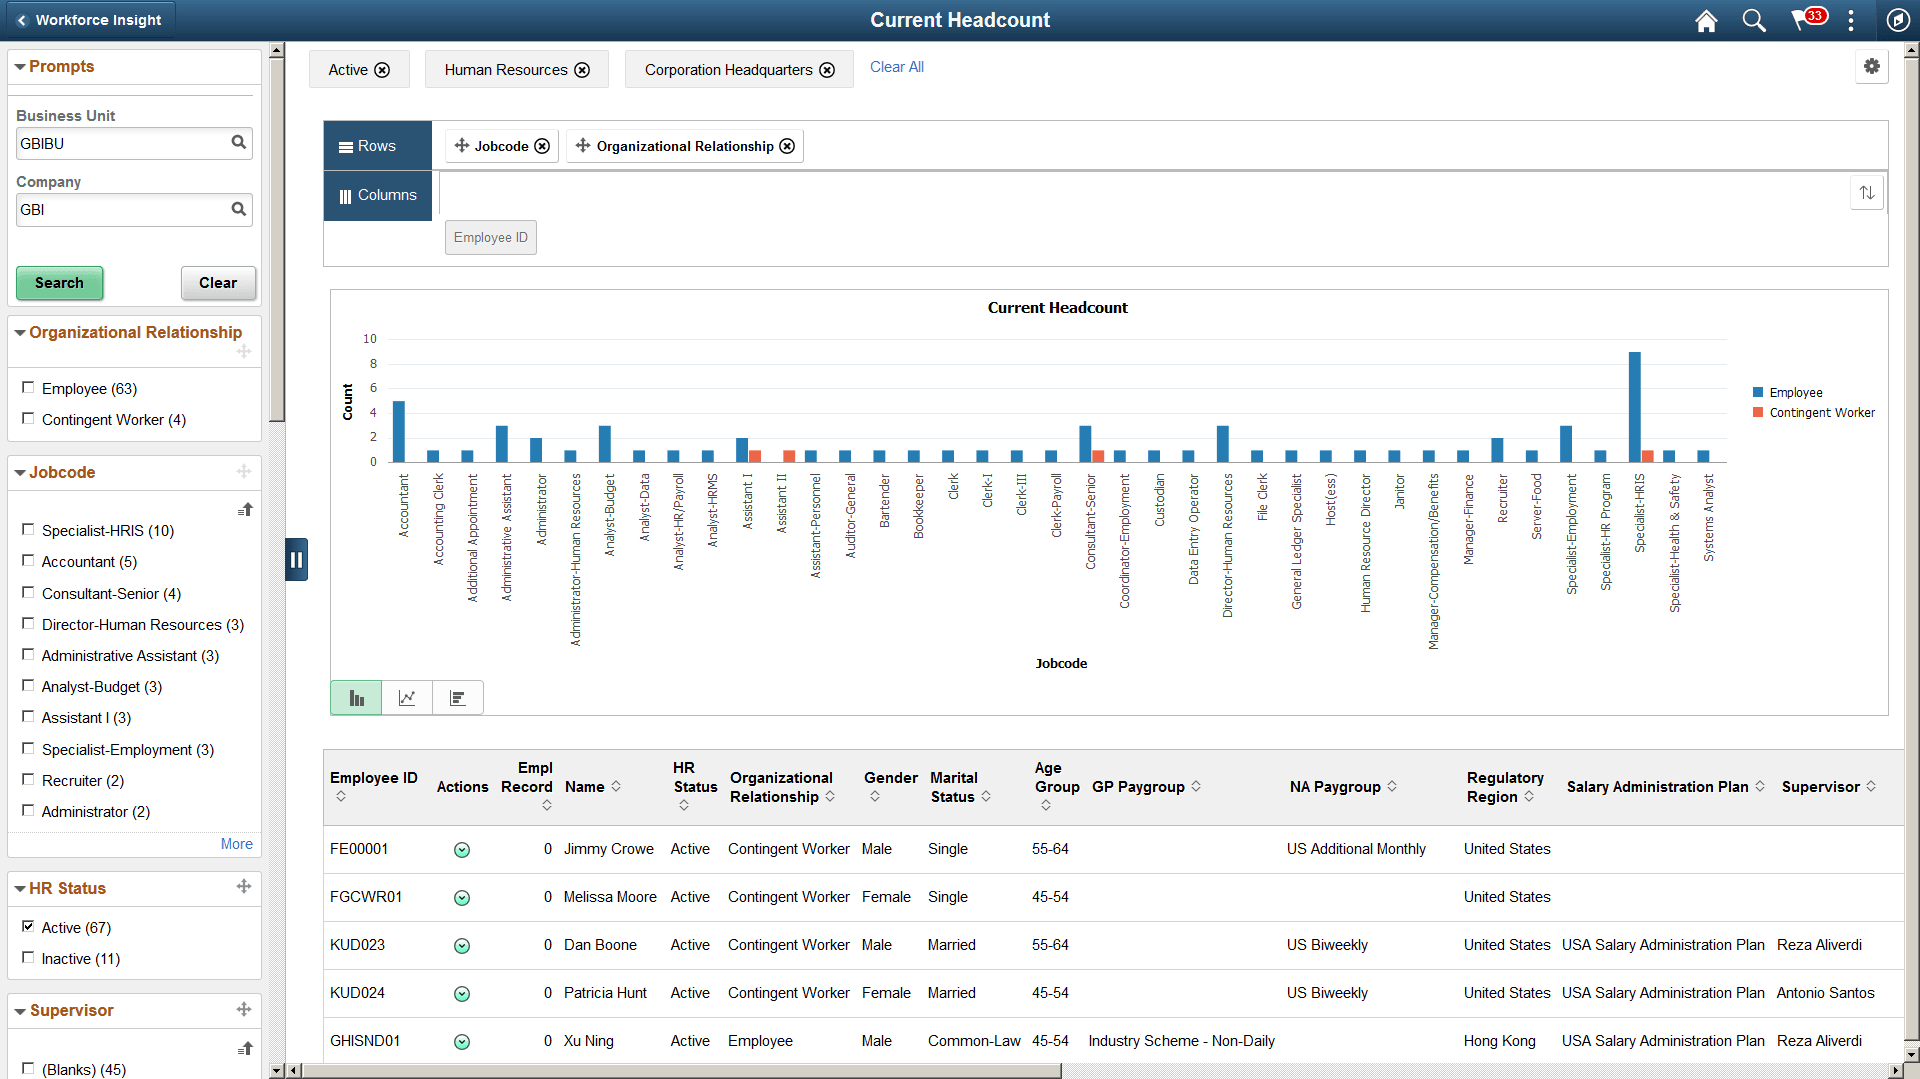This screenshot has height=1079, width=1920.
Task: Collapse the Prompts section
Action: (20, 66)
